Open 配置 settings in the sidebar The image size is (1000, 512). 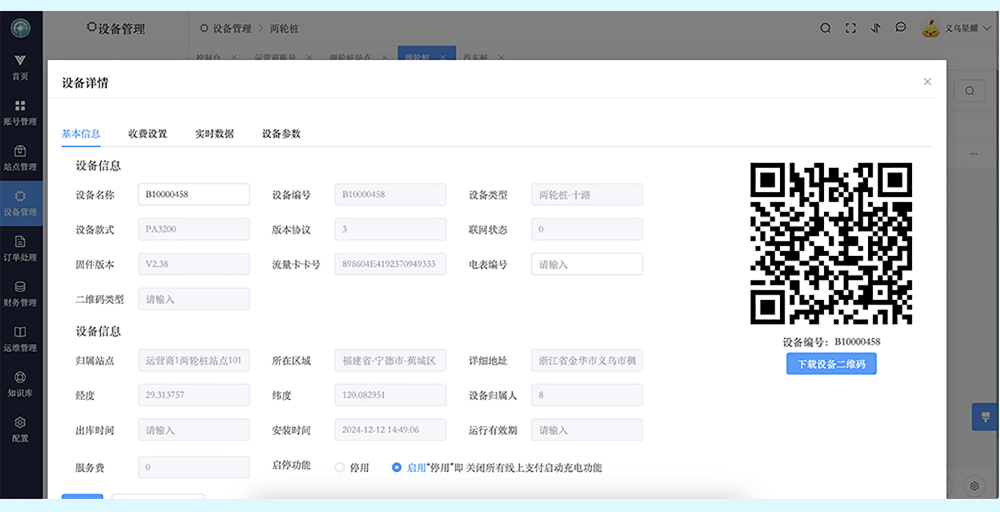[x=20, y=429]
